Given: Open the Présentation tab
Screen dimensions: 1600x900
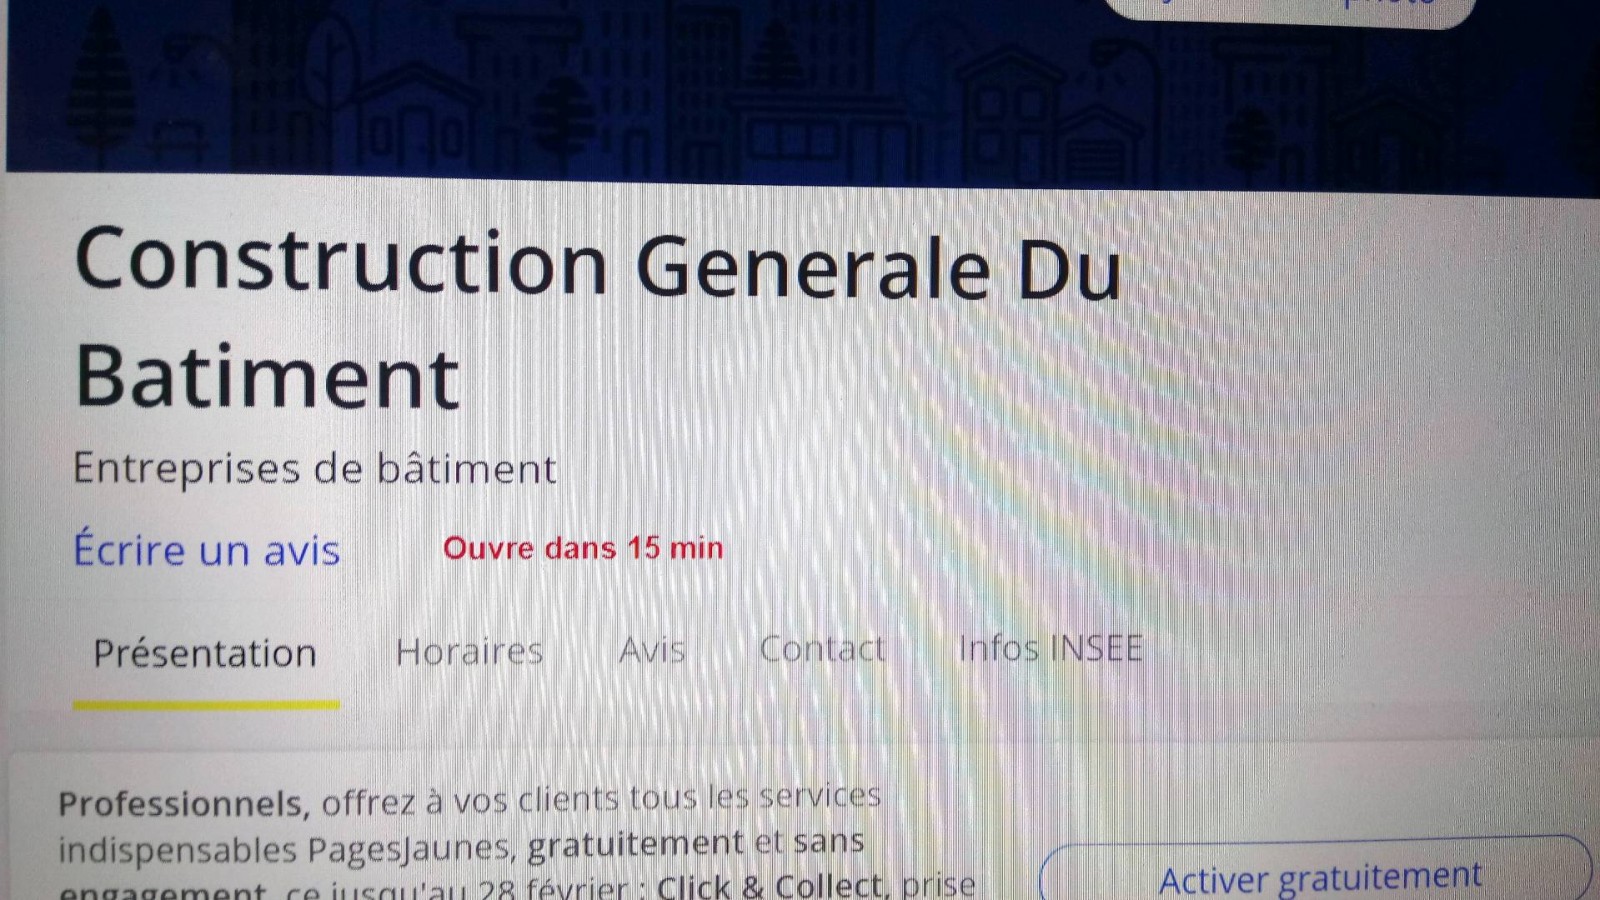Looking at the screenshot, I should [205, 654].
